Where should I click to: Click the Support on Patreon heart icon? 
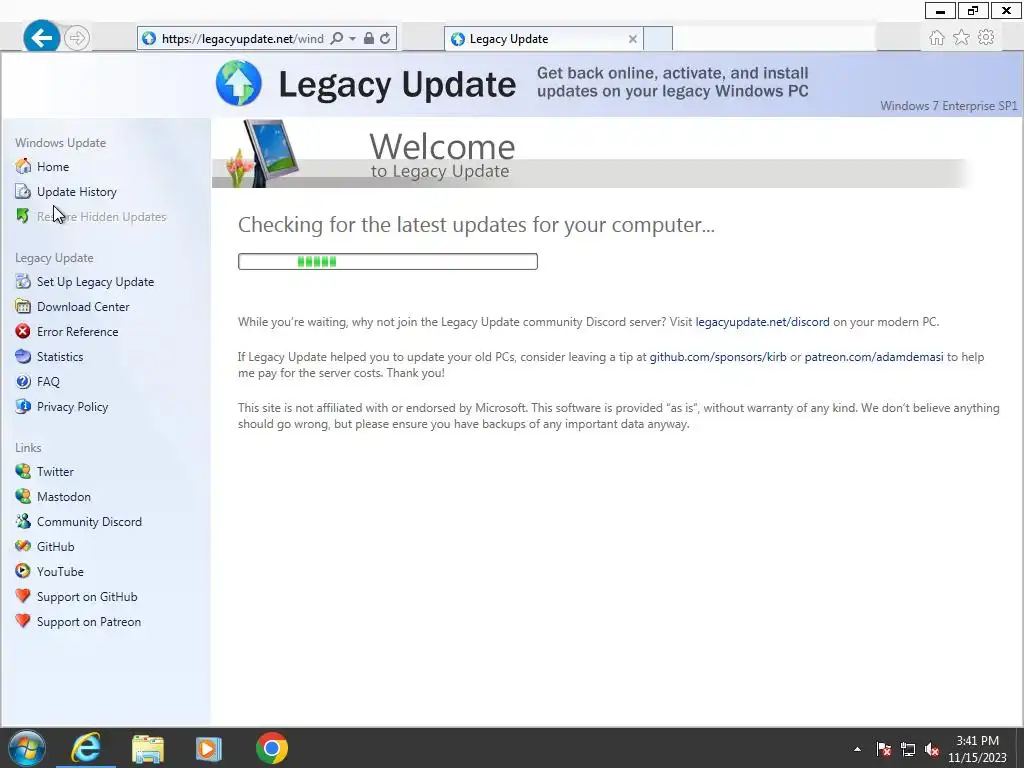pyautogui.click(x=23, y=621)
